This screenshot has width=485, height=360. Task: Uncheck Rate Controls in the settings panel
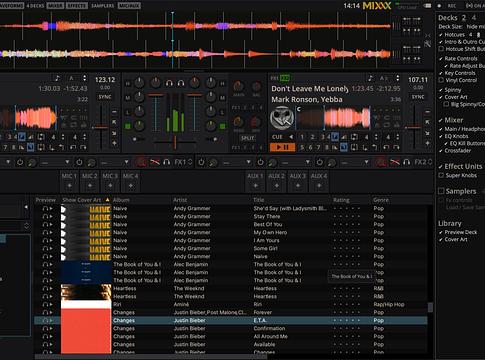441,59
